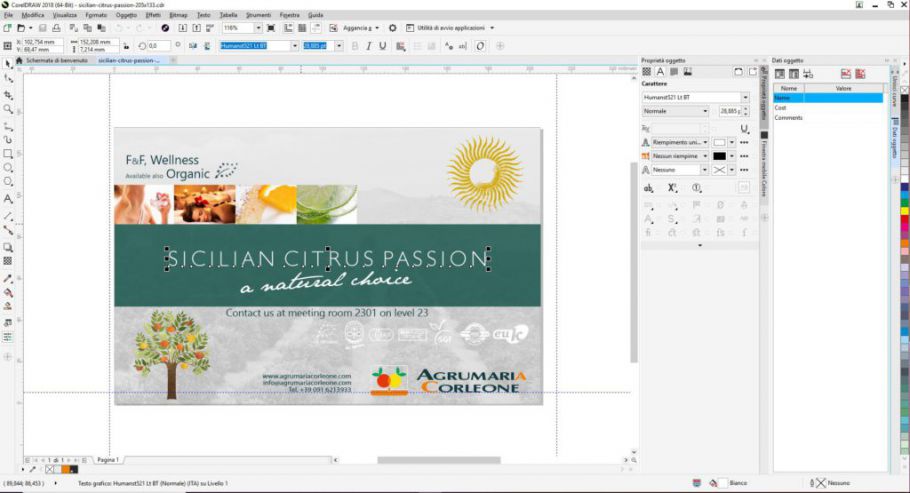The height and width of the screenshot is (493, 910).
Task: Toggle Italic text formatting
Action: (x=368, y=46)
